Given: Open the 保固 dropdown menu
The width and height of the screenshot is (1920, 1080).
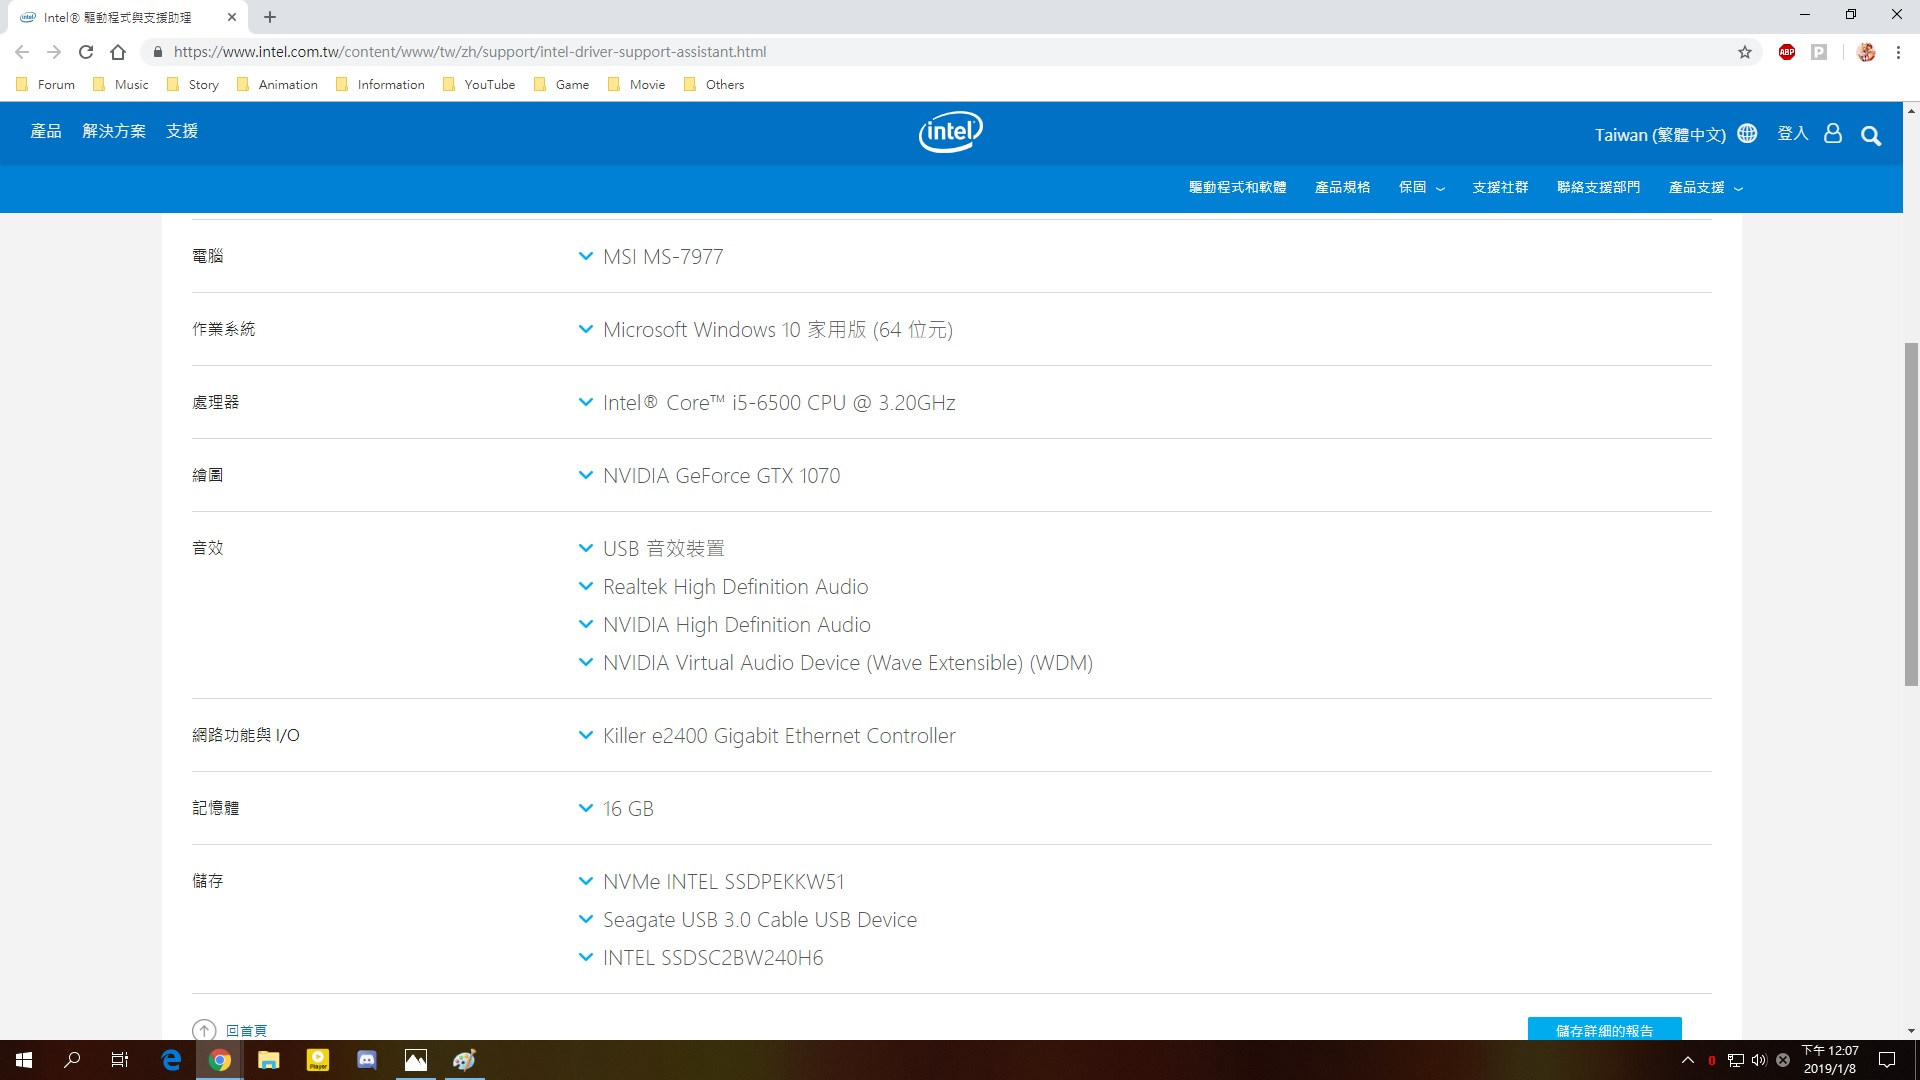Looking at the screenshot, I should pyautogui.click(x=1421, y=187).
